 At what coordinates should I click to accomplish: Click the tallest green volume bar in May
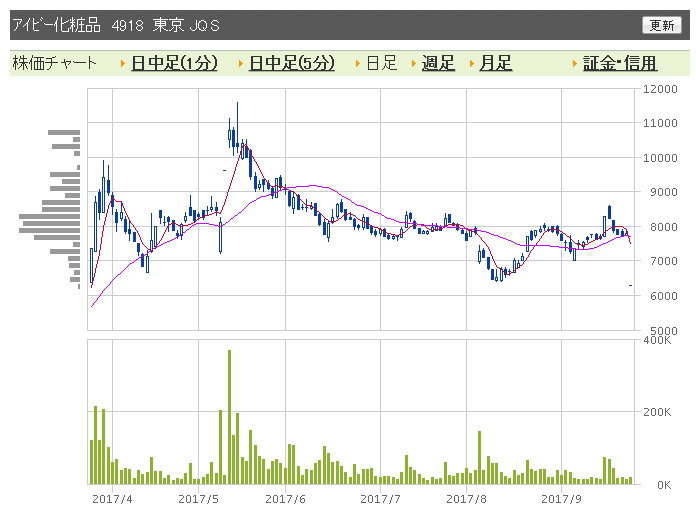[x=229, y=417]
